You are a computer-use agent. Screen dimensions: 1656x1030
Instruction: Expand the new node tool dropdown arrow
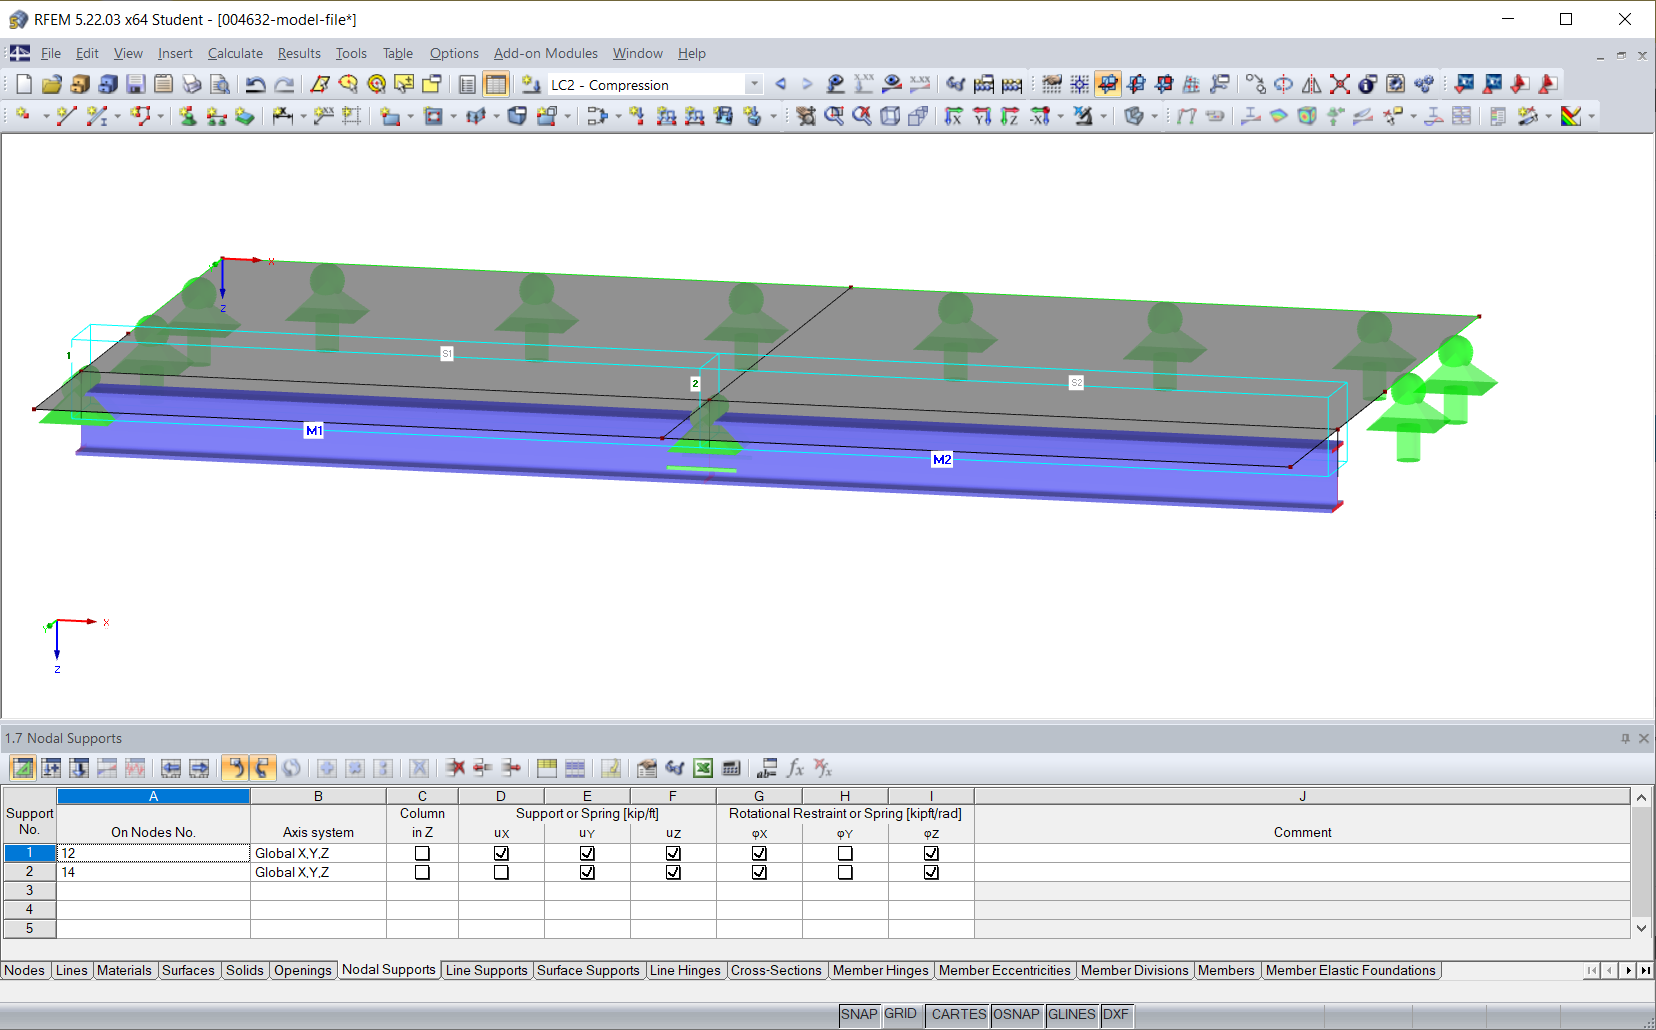point(45,117)
